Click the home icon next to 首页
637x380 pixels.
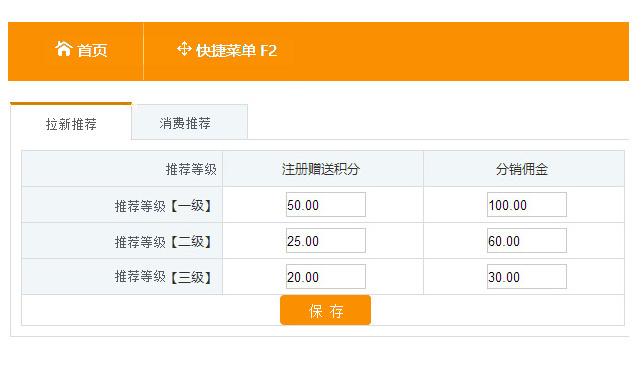(x=63, y=49)
